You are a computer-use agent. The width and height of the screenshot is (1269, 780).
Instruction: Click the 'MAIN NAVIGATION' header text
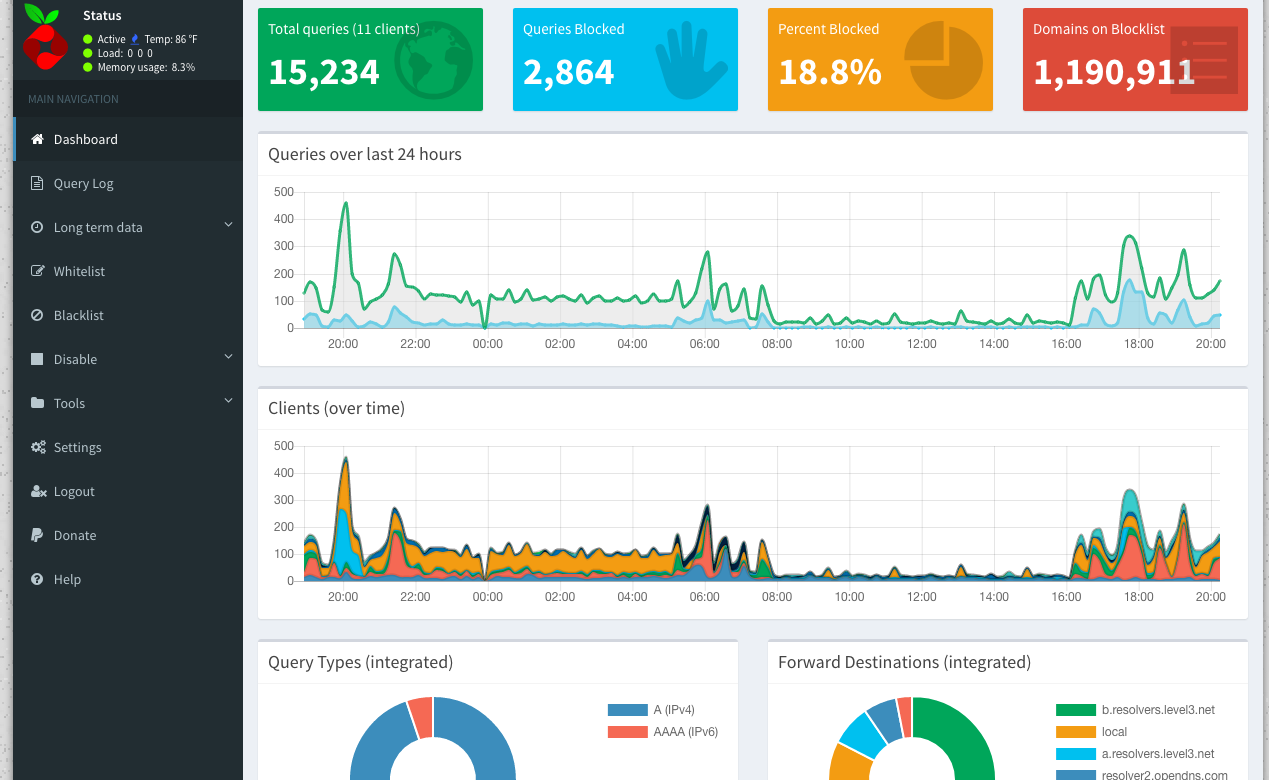click(x=73, y=99)
